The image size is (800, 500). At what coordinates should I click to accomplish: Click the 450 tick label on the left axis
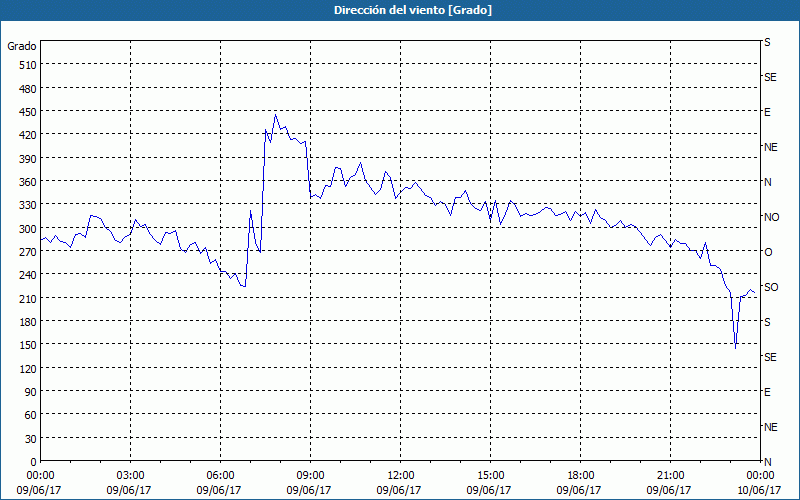(28, 112)
